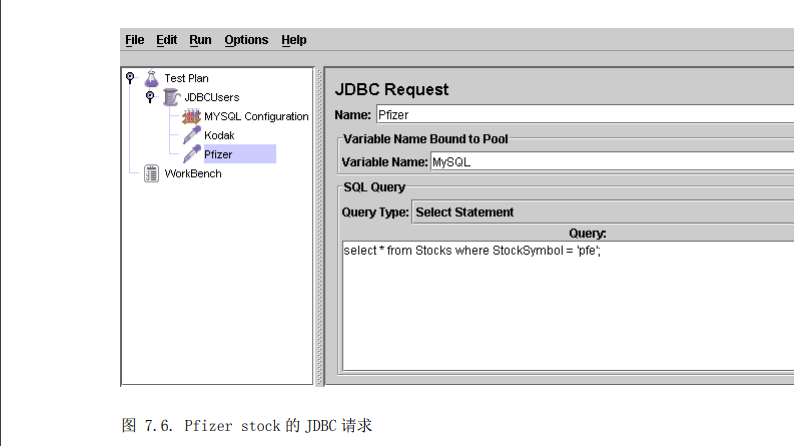Select Test Plan in the tree

186,78
